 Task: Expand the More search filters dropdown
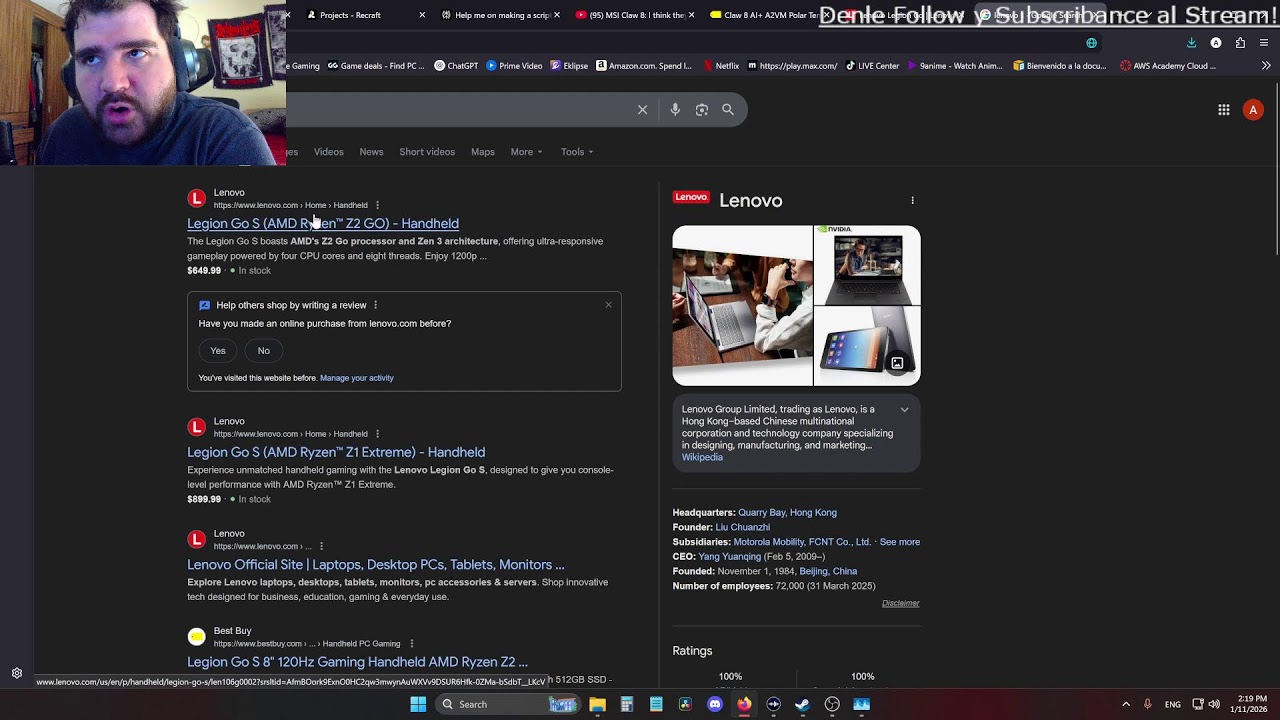tap(526, 152)
